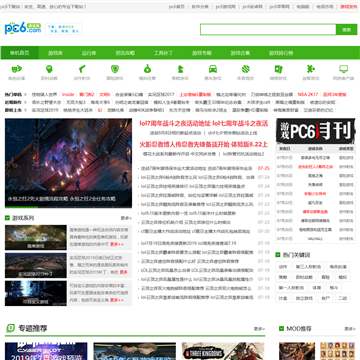Click the green icon beside 专题推荐
The width and height of the screenshot is (360, 360).
[x=11, y=328]
